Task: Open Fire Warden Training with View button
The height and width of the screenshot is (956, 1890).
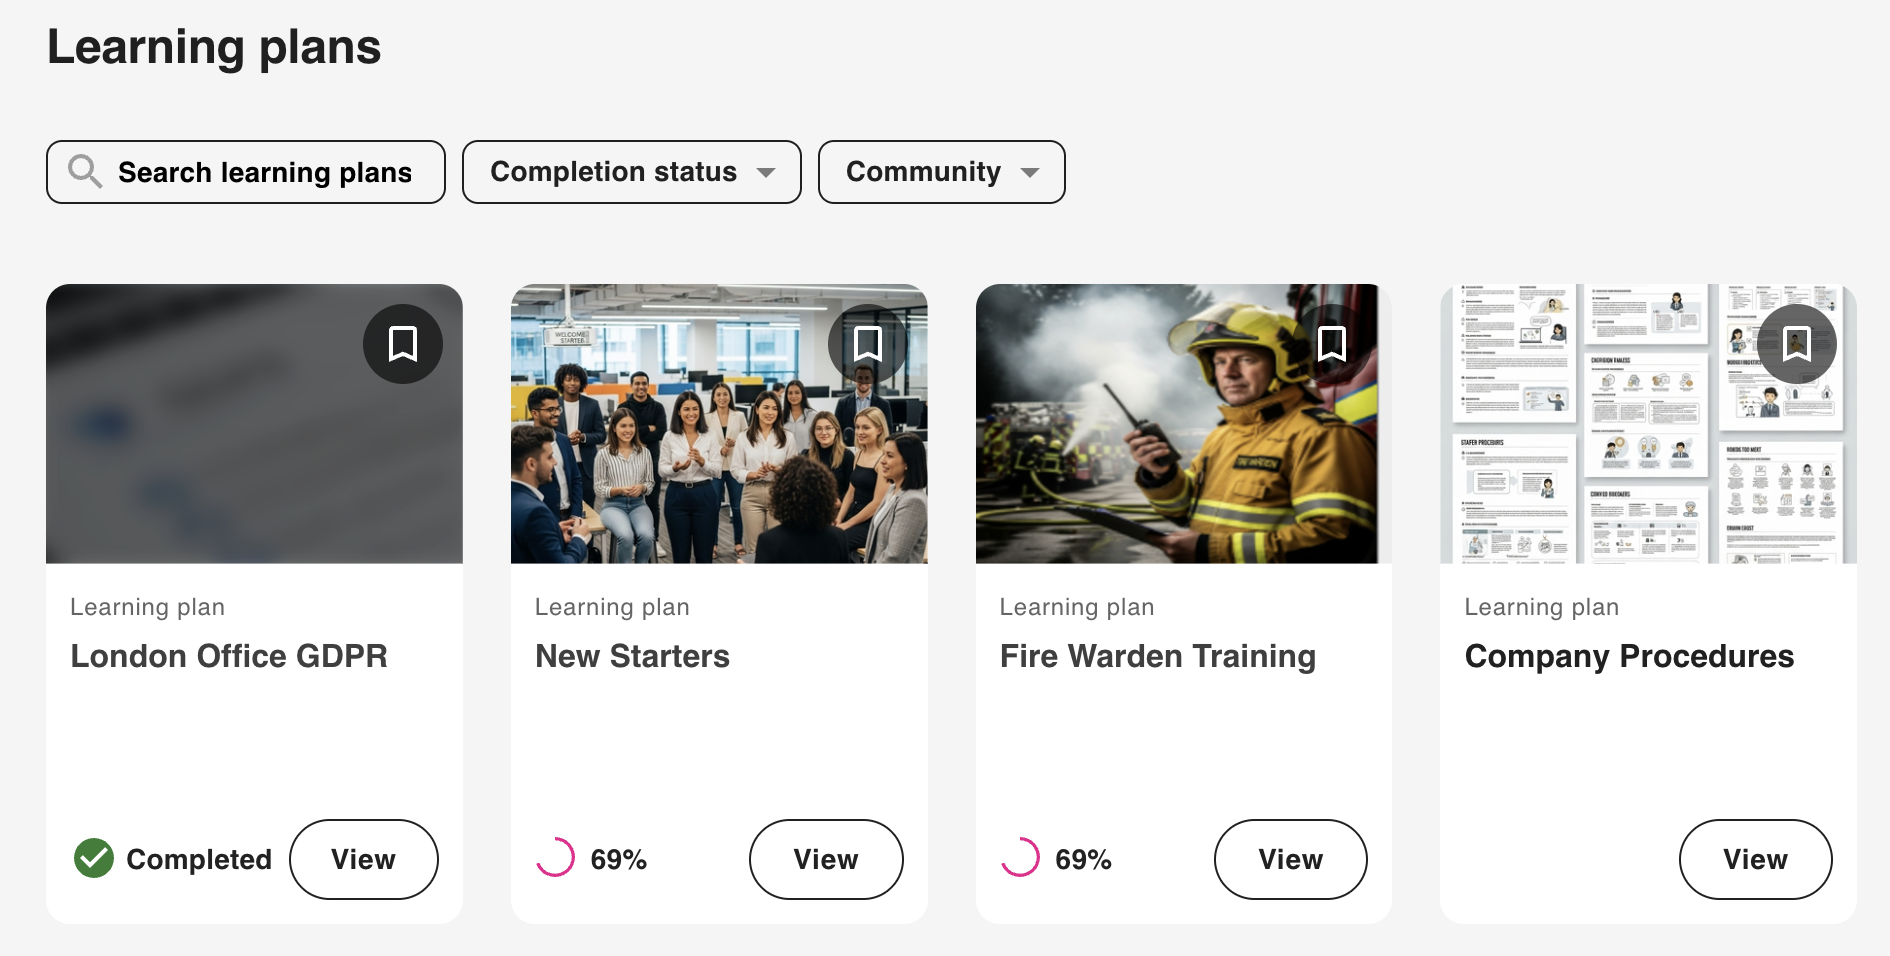Action: 1290,859
